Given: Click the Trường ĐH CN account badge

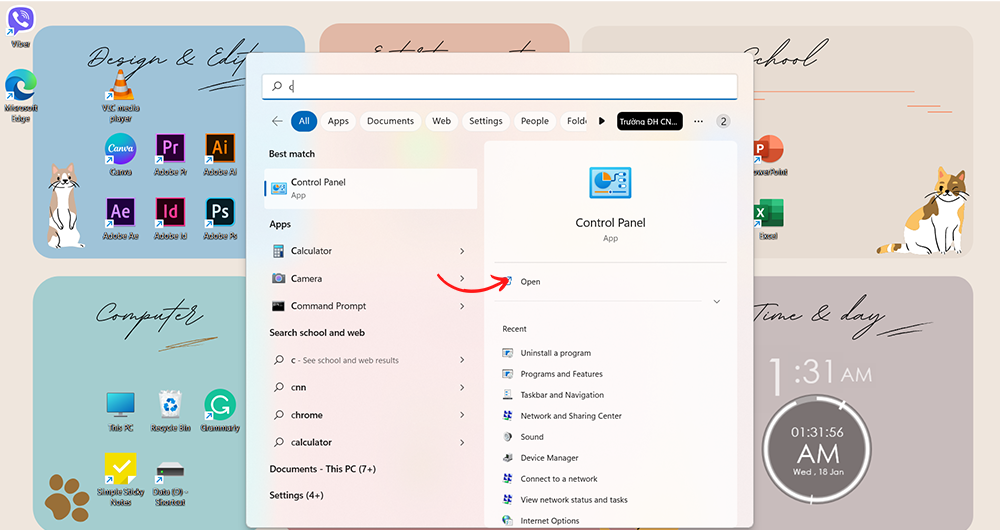Looking at the screenshot, I should (x=649, y=121).
